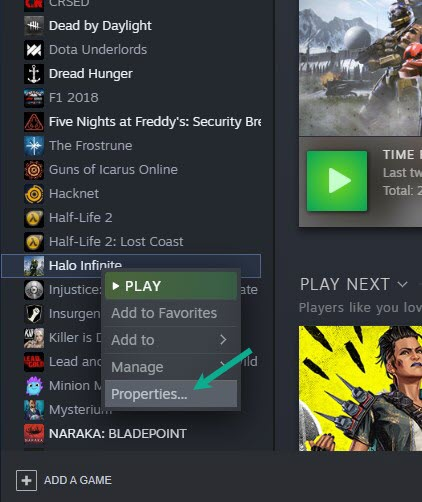This screenshot has height=502, width=422.
Task: Click the Guns of Icarus Online icon
Action: coord(34,170)
